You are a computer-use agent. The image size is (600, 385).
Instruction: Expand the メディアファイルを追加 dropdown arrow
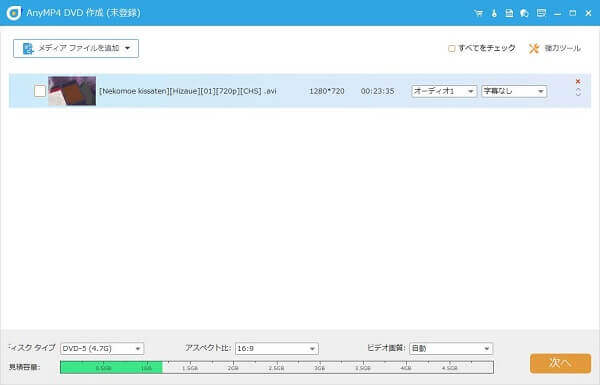click(x=127, y=48)
